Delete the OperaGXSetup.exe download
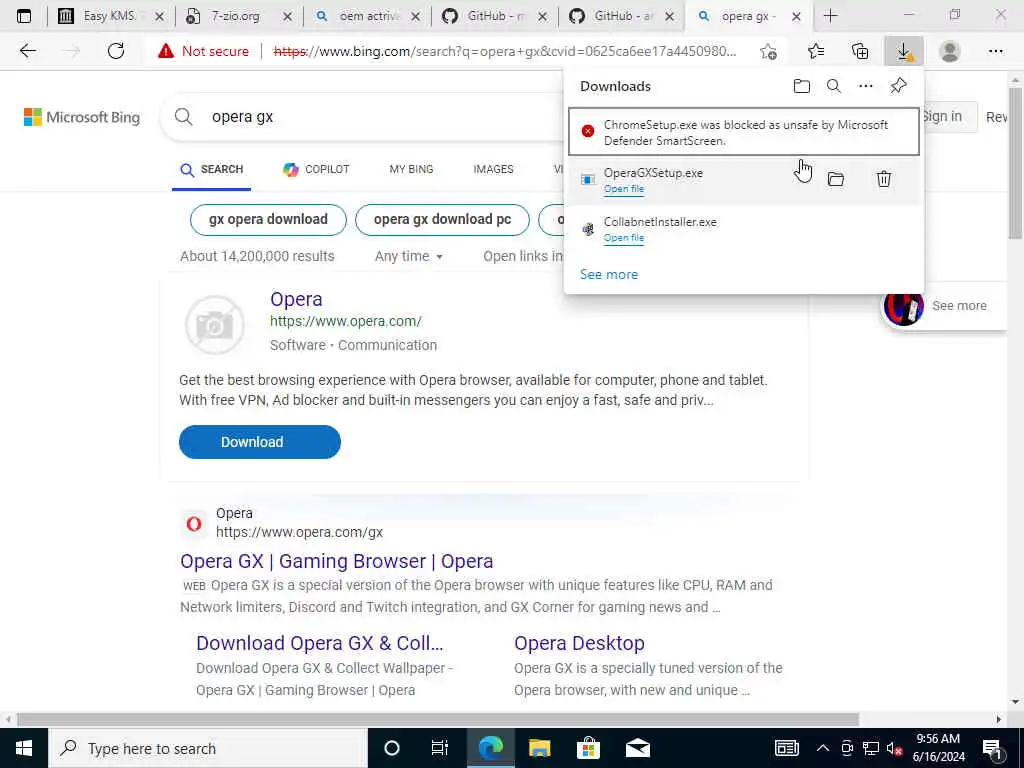The height and width of the screenshot is (768, 1024). [x=884, y=179]
